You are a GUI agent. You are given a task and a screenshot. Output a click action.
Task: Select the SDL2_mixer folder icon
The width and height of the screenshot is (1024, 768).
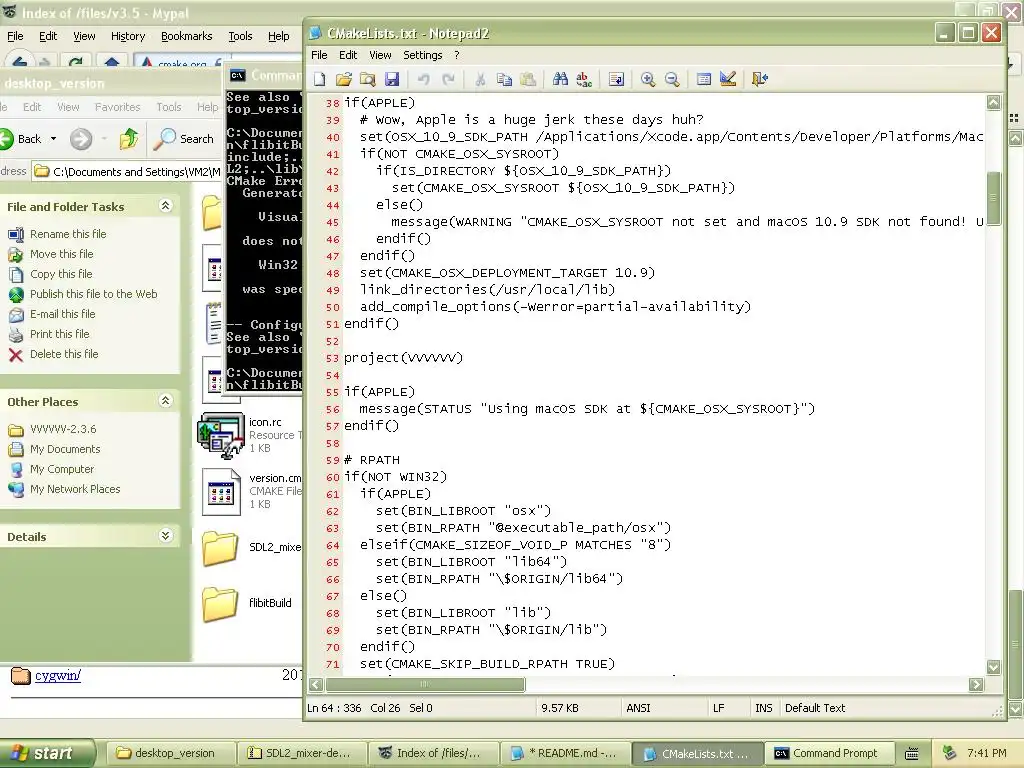(220, 548)
